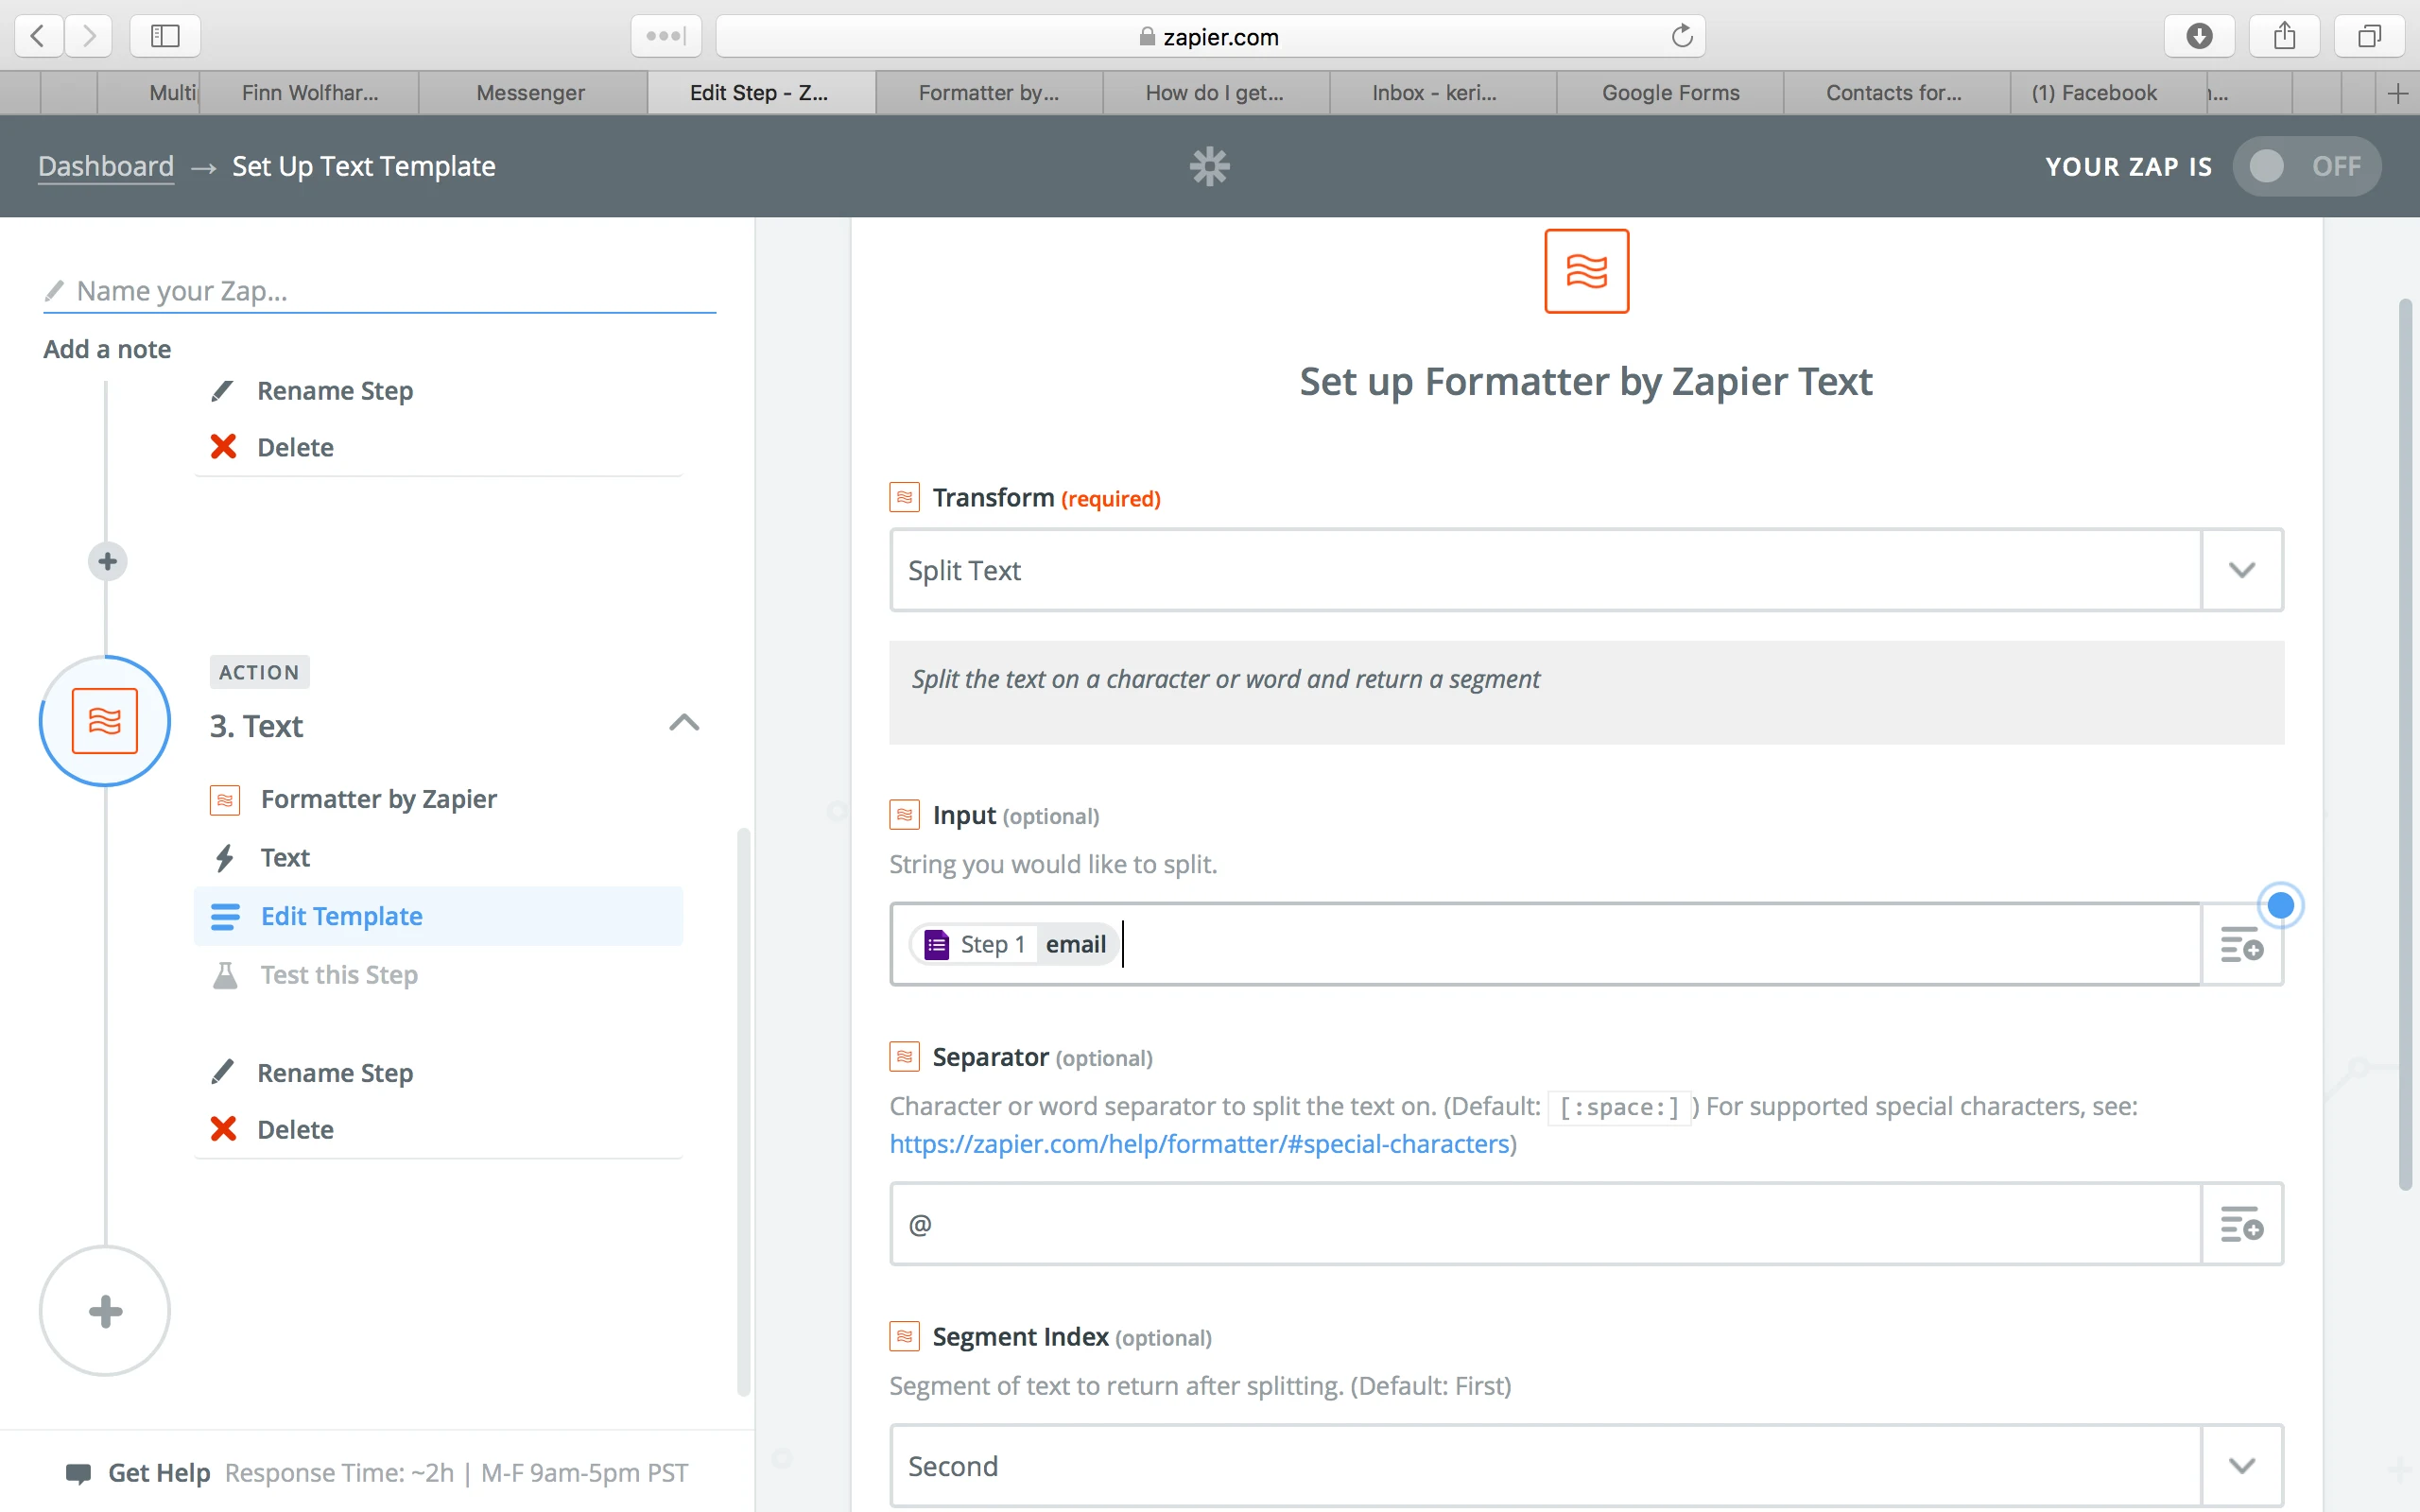This screenshot has width=2420, height=1512.
Task: Switch to the Google Forms tab
Action: [1670, 92]
